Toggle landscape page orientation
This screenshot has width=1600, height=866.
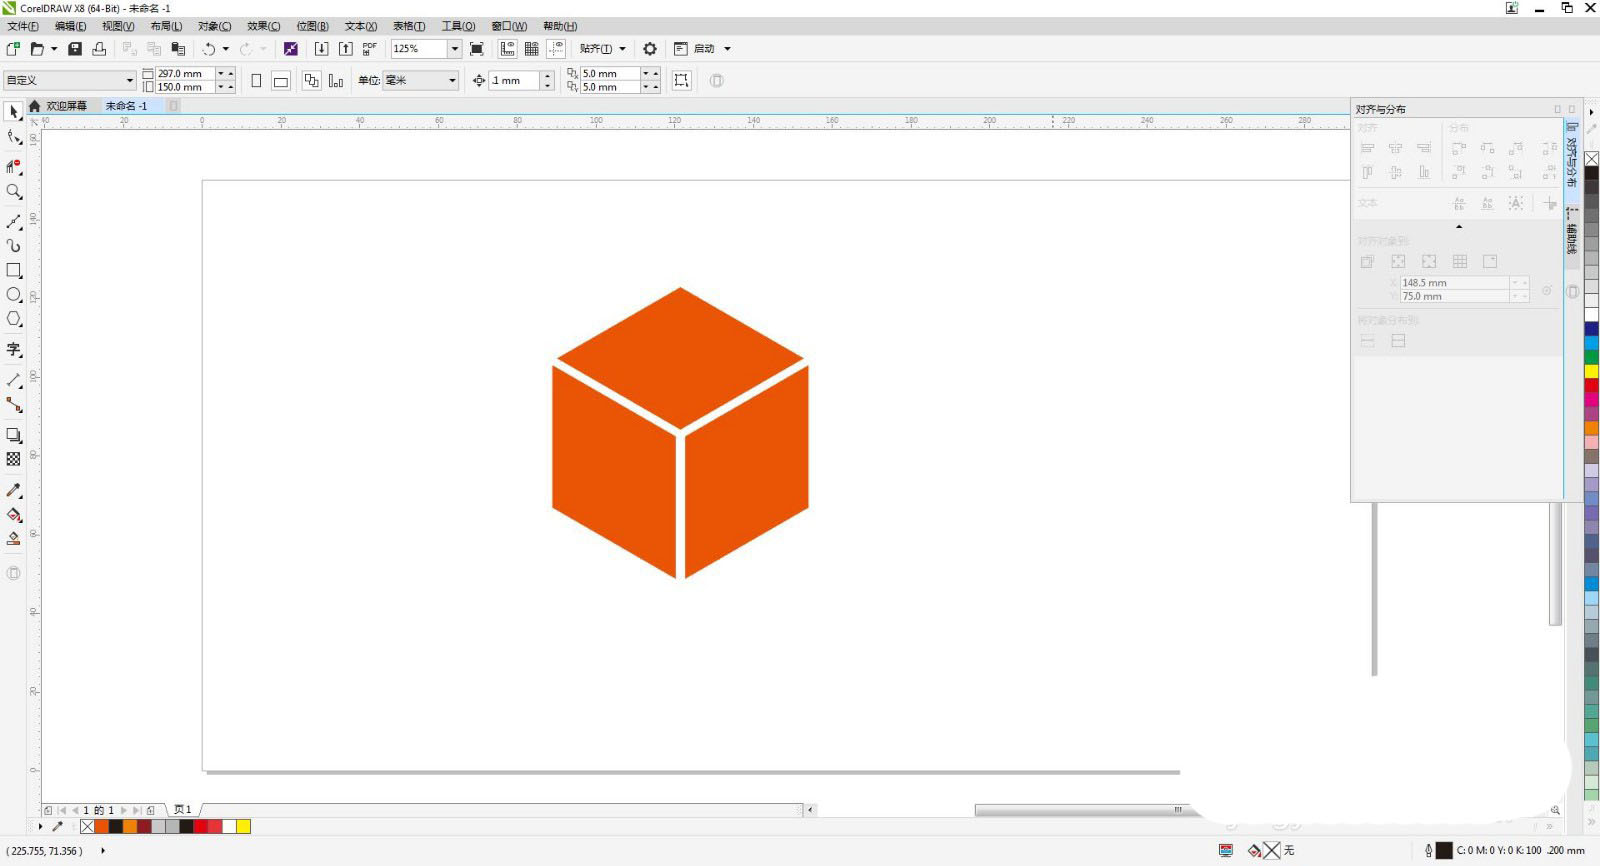coord(281,81)
